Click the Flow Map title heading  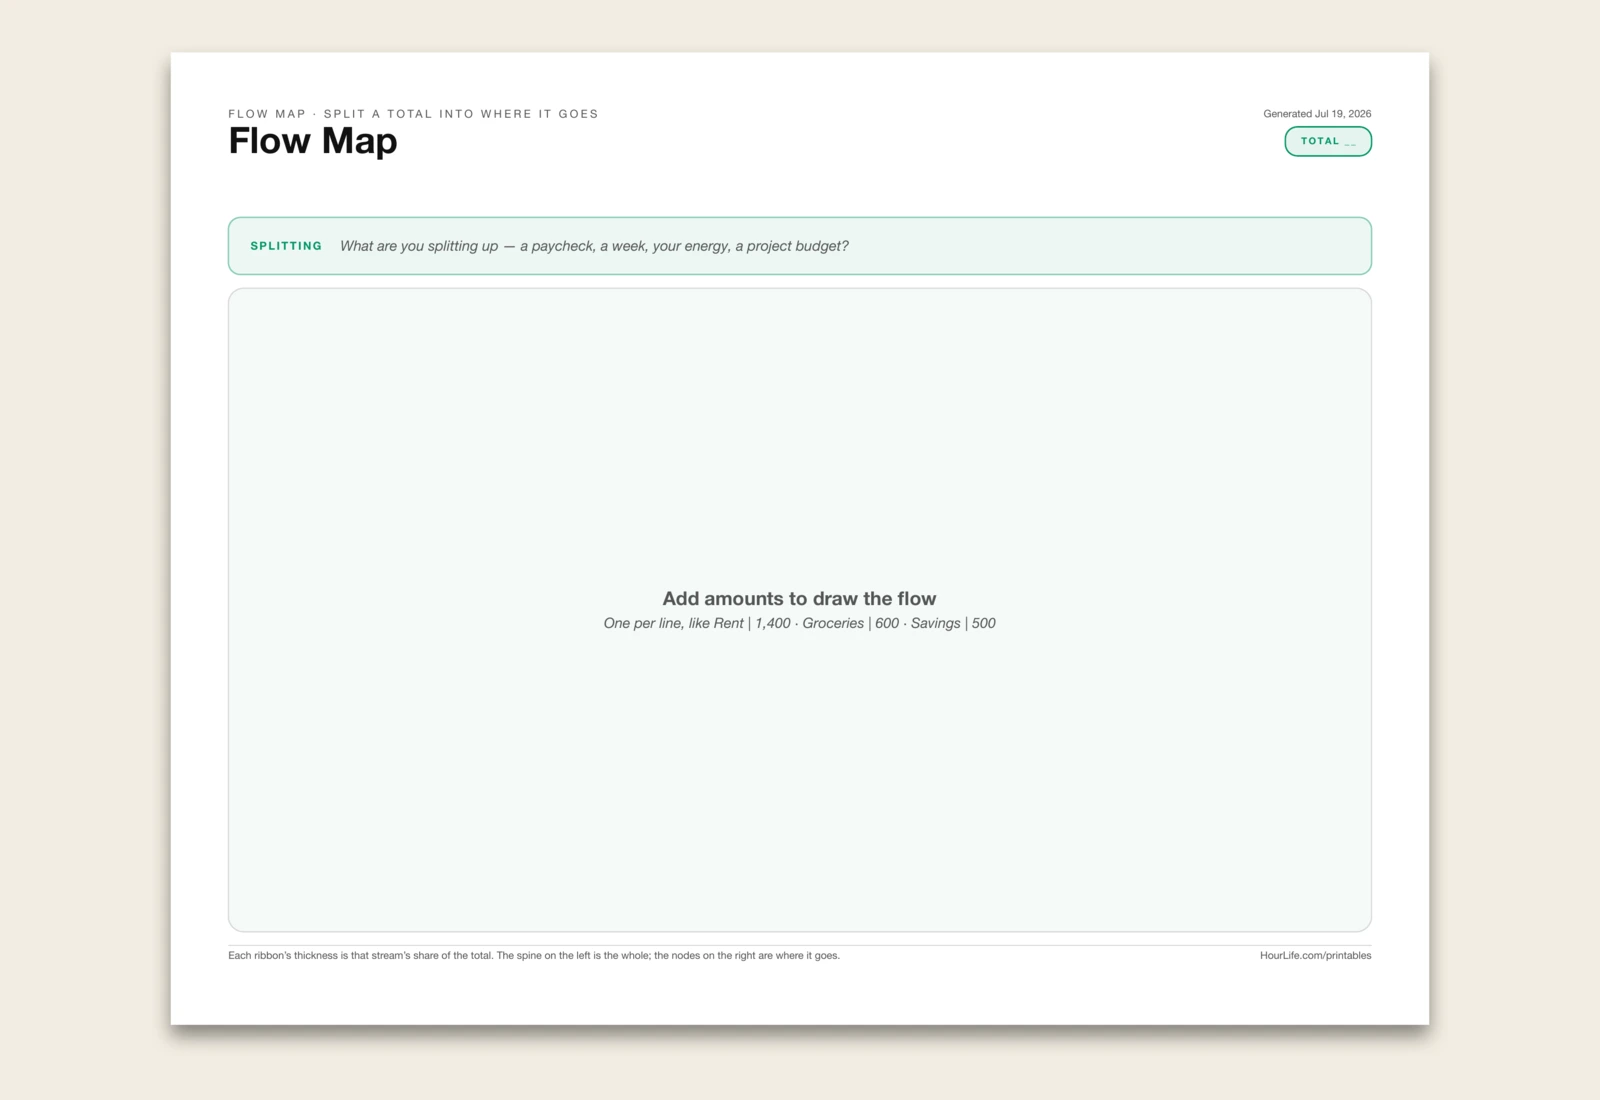pyautogui.click(x=313, y=141)
